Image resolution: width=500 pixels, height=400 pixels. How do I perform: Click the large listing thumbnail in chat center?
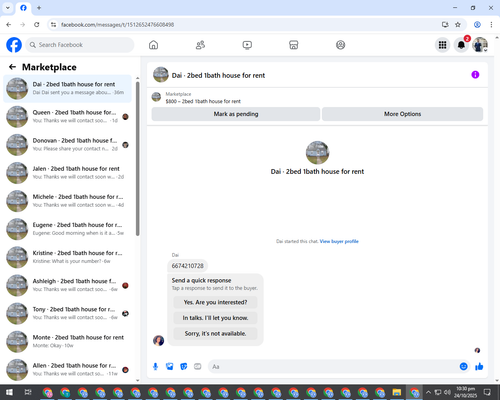(x=317, y=153)
